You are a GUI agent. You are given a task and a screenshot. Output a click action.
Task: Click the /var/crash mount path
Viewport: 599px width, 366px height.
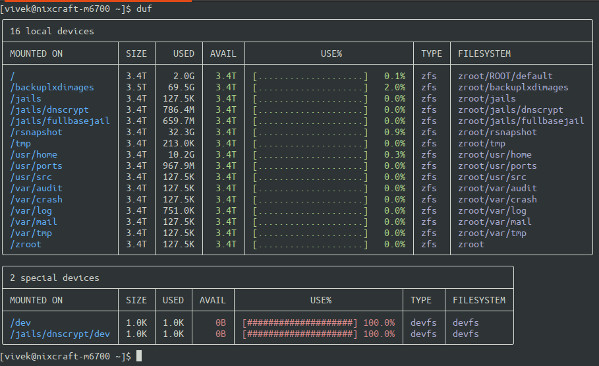click(x=36, y=200)
